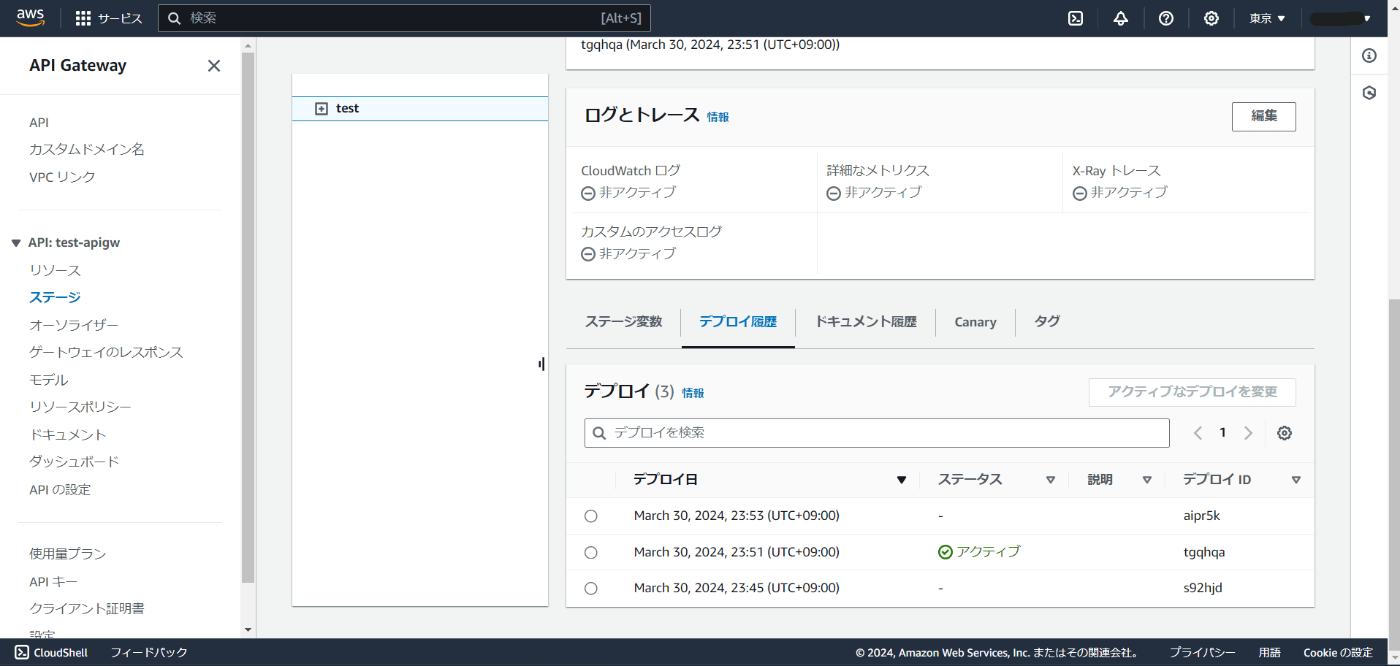
Task: Go to next page of deployments
Action: [1248, 433]
